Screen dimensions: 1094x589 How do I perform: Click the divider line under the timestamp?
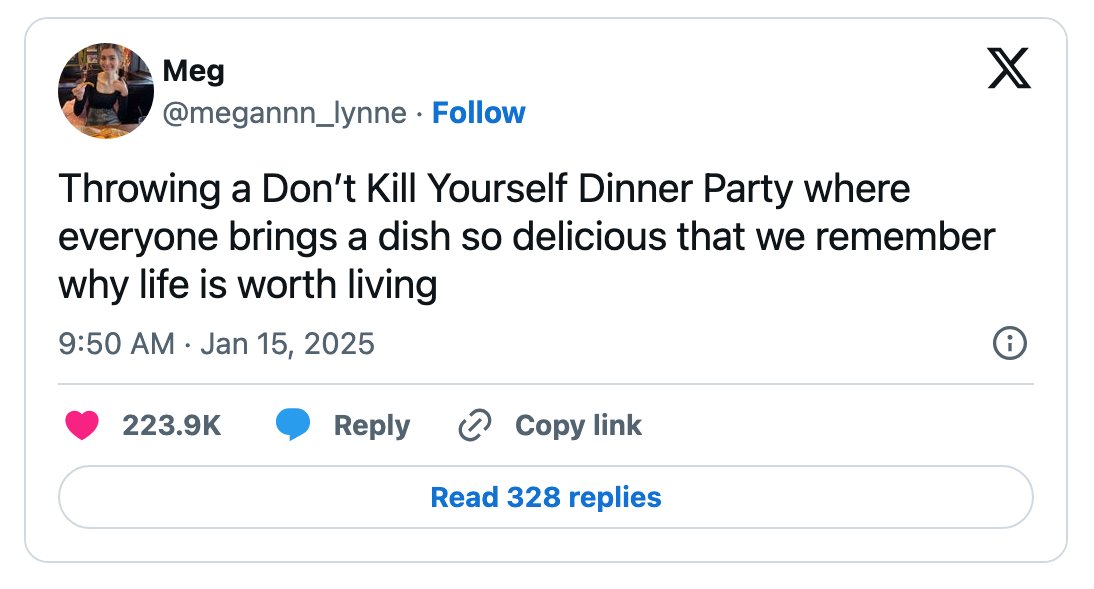(x=546, y=384)
